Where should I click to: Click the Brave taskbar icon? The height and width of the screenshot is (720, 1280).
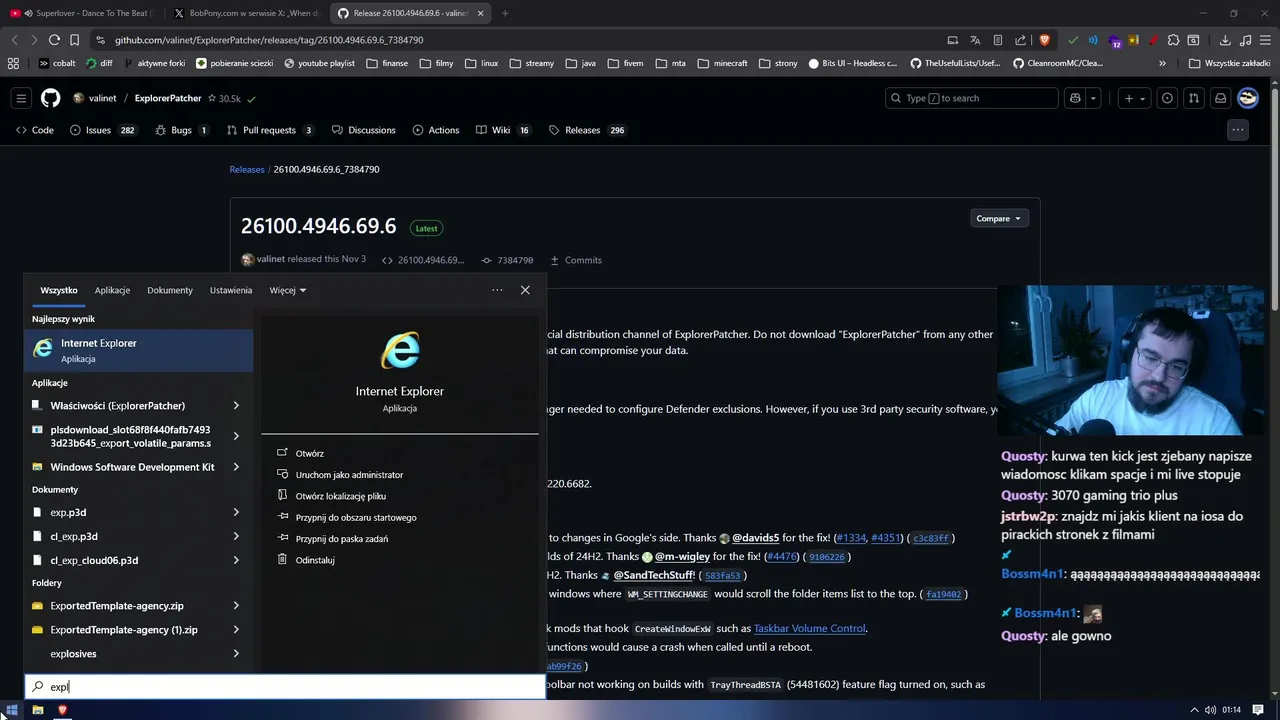62,710
